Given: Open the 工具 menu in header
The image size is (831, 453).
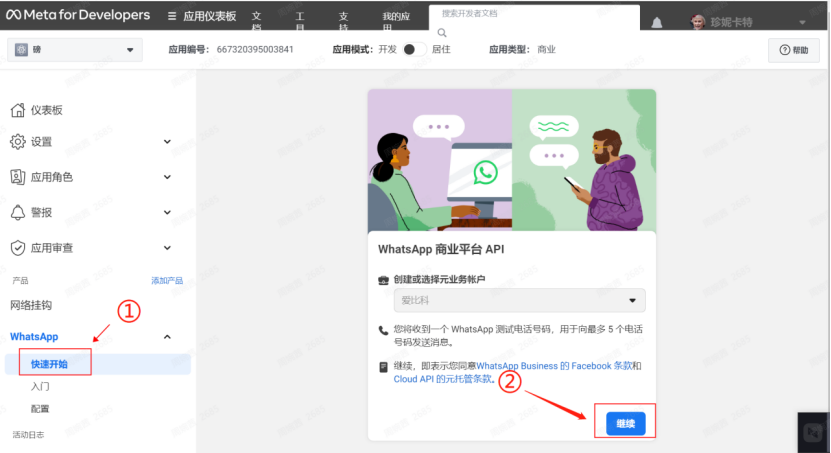Looking at the screenshot, I should coord(300,22).
